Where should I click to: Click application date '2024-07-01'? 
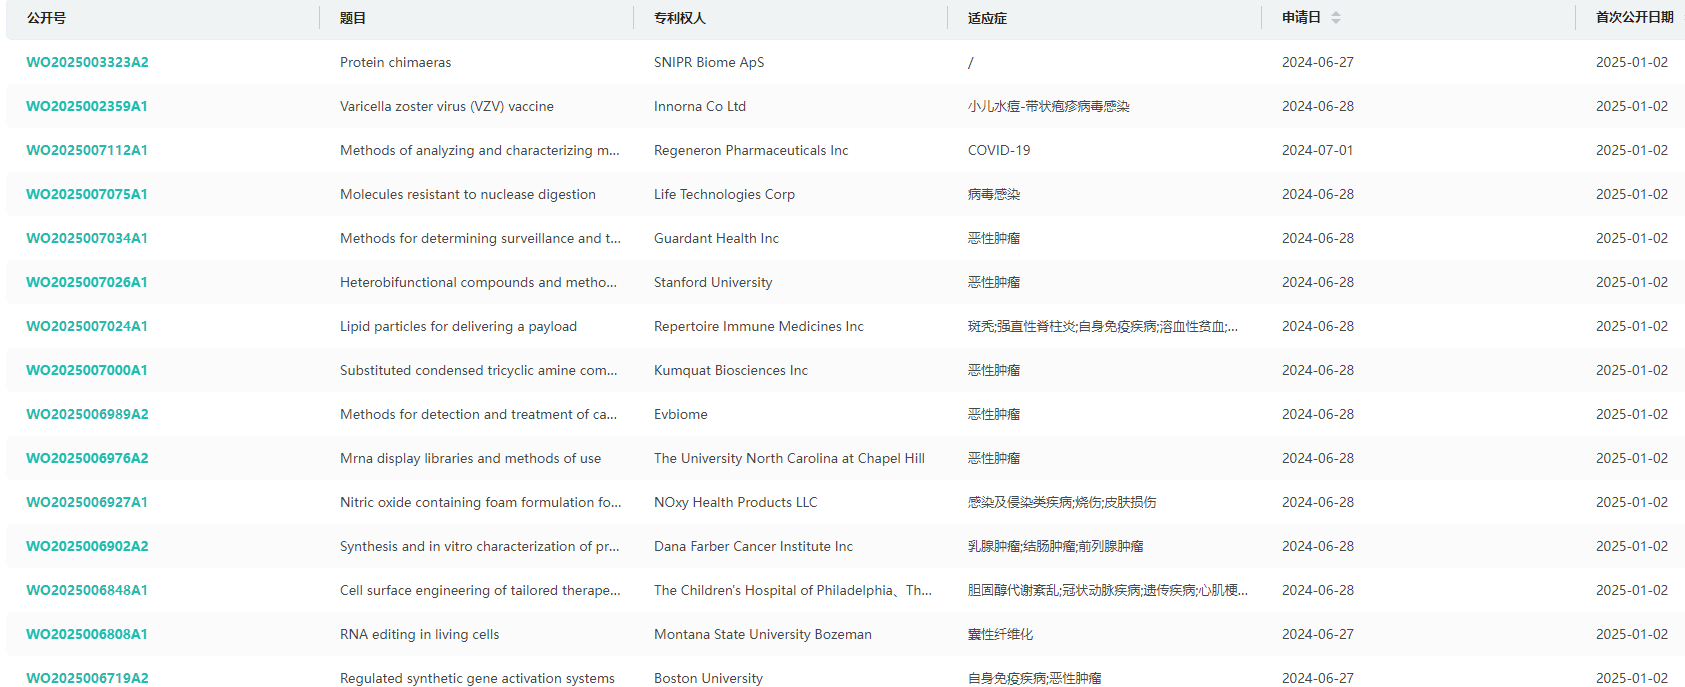tap(1318, 150)
